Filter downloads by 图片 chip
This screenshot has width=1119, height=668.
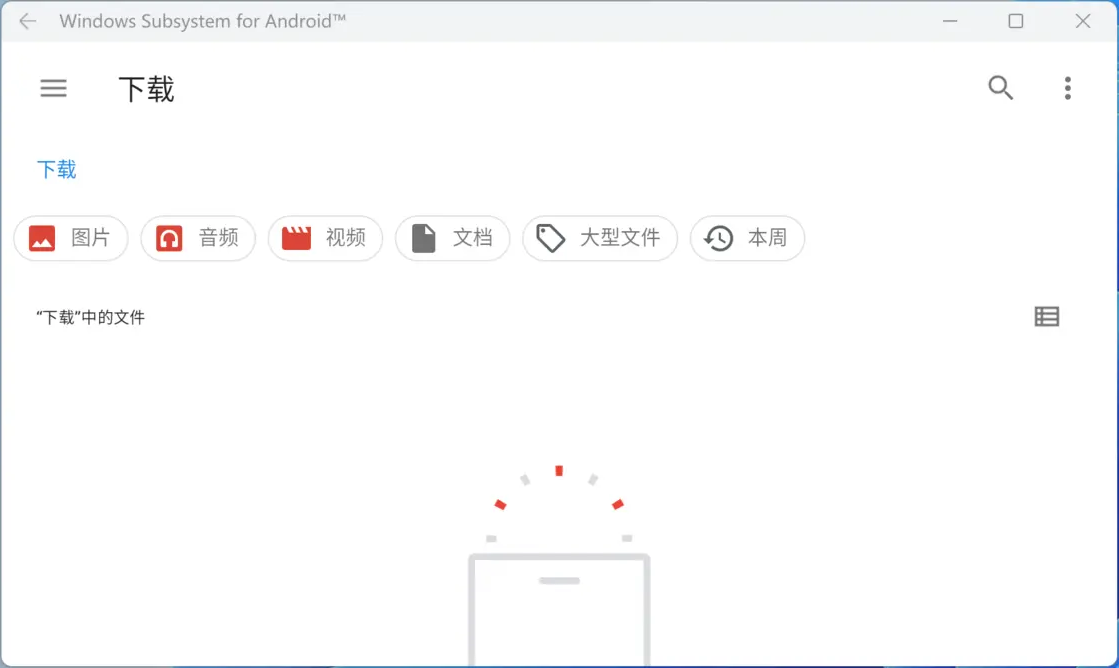(x=70, y=238)
